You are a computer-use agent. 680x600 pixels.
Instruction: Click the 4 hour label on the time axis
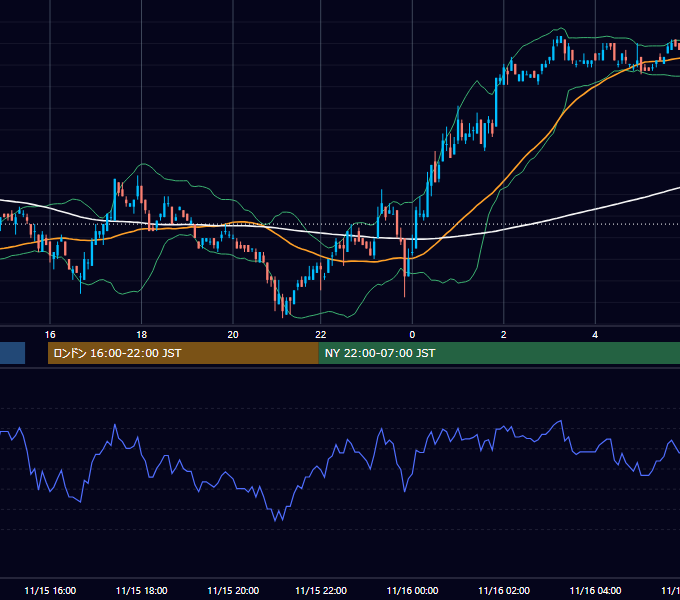(595, 335)
